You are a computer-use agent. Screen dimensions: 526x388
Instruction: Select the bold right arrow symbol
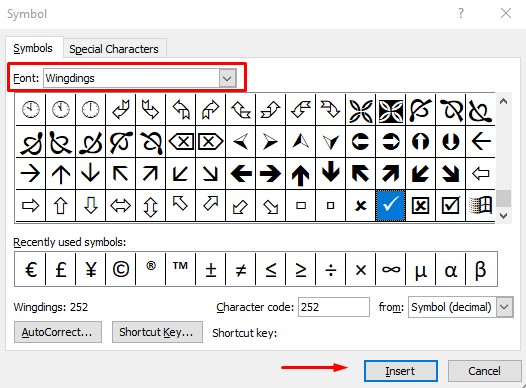coord(270,173)
